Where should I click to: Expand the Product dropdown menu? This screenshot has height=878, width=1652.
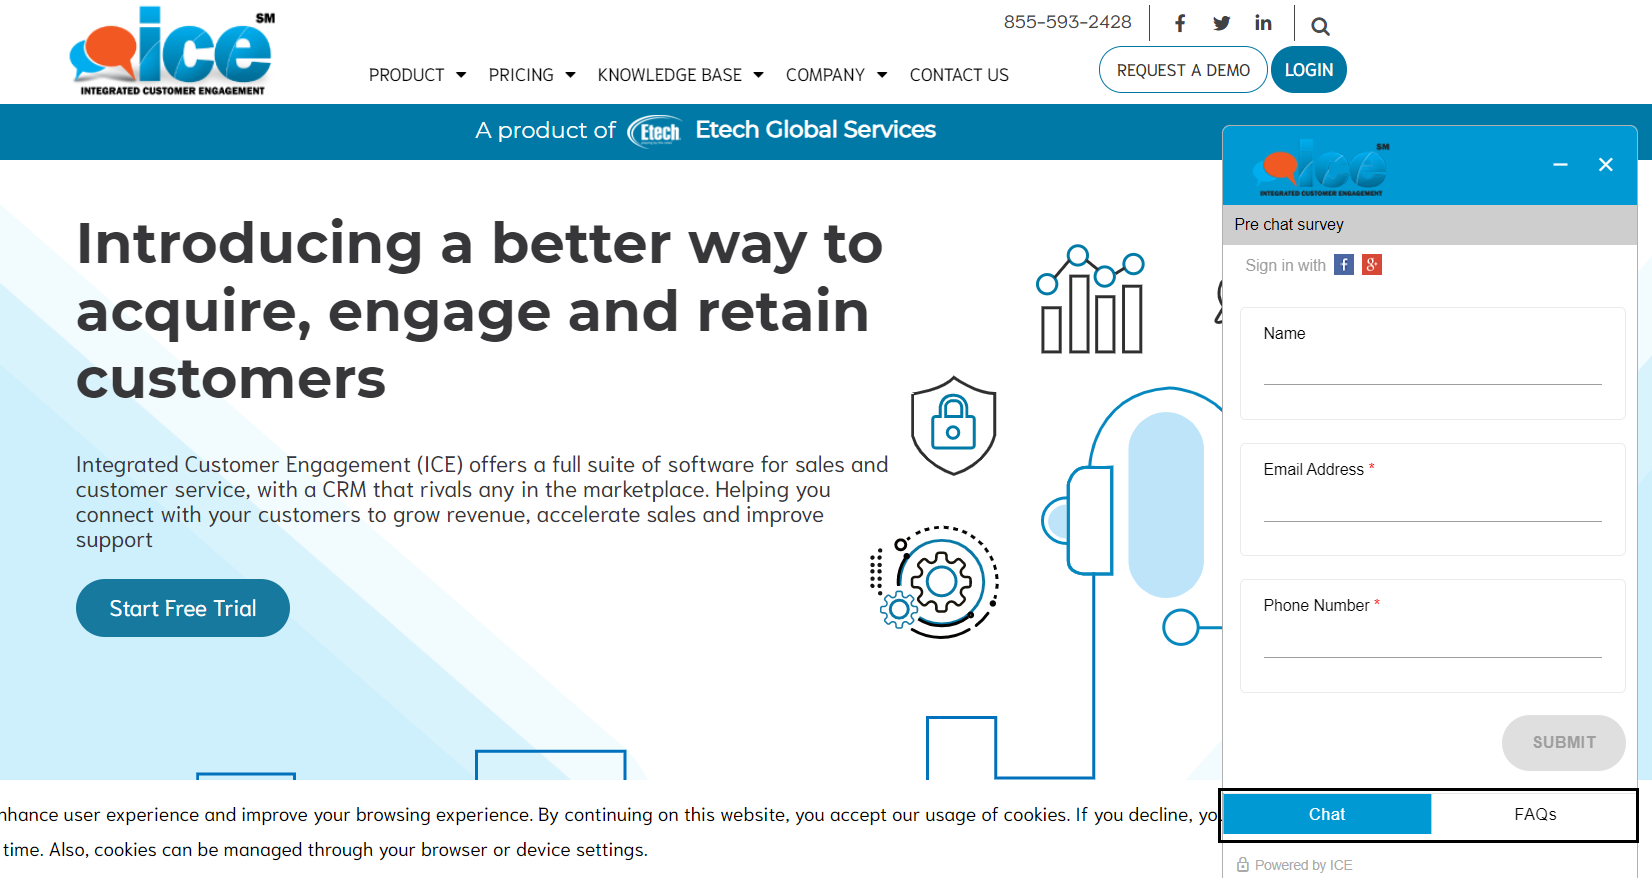coord(417,75)
